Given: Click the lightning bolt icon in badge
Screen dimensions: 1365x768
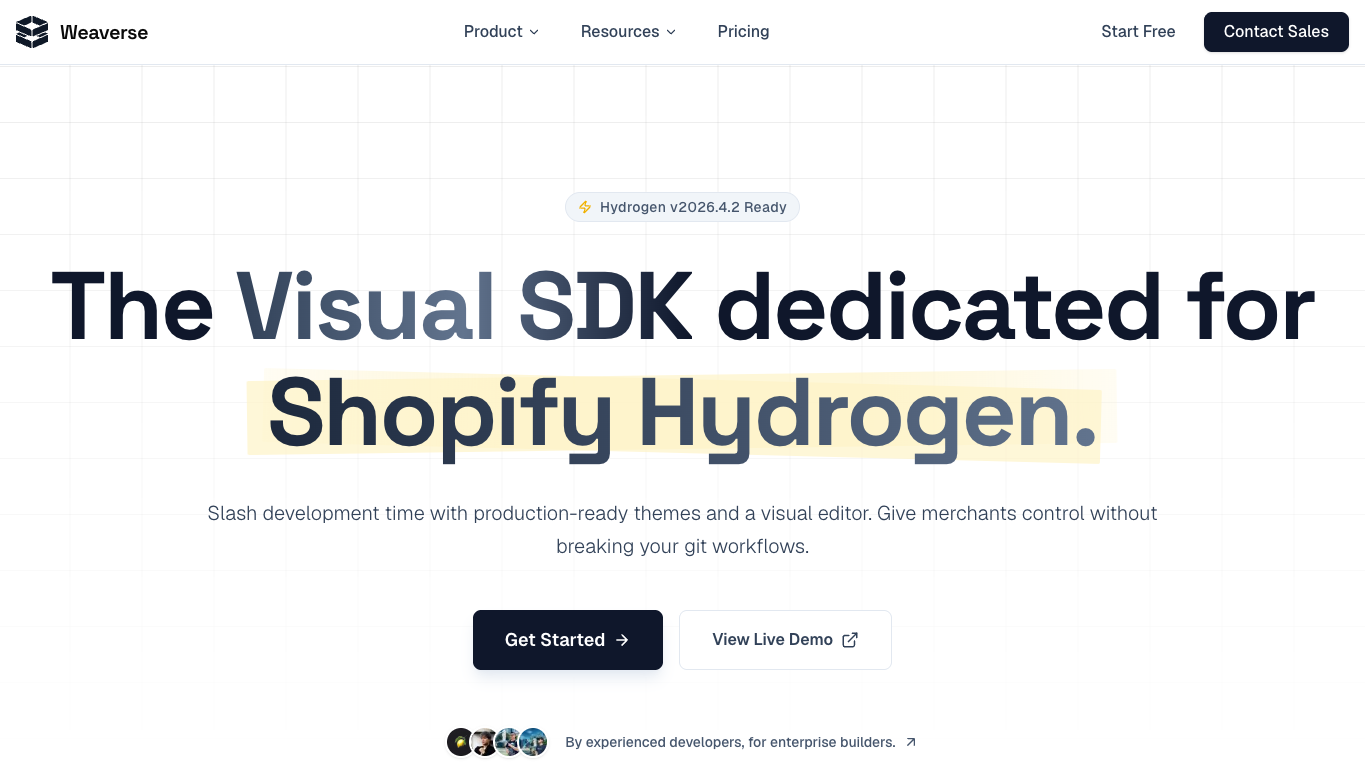Looking at the screenshot, I should tap(585, 207).
